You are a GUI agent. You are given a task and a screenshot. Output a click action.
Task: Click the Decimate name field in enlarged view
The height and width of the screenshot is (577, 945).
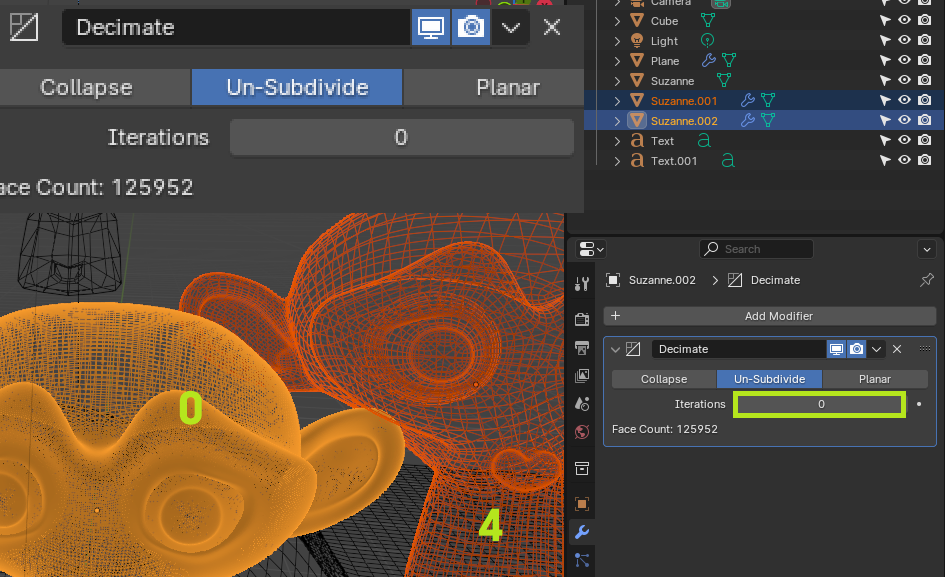pos(236,27)
